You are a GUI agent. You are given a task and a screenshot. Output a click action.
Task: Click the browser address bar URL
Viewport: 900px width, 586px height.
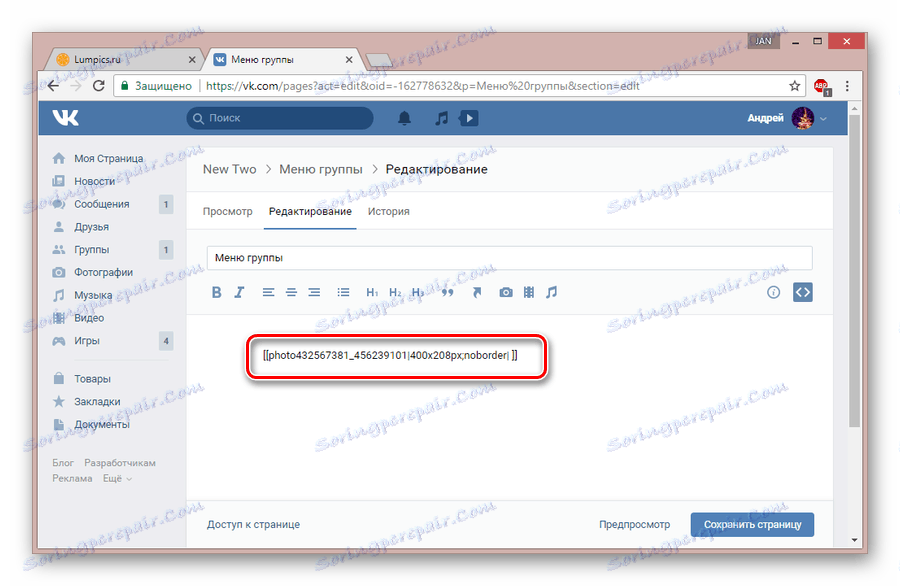(422, 86)
